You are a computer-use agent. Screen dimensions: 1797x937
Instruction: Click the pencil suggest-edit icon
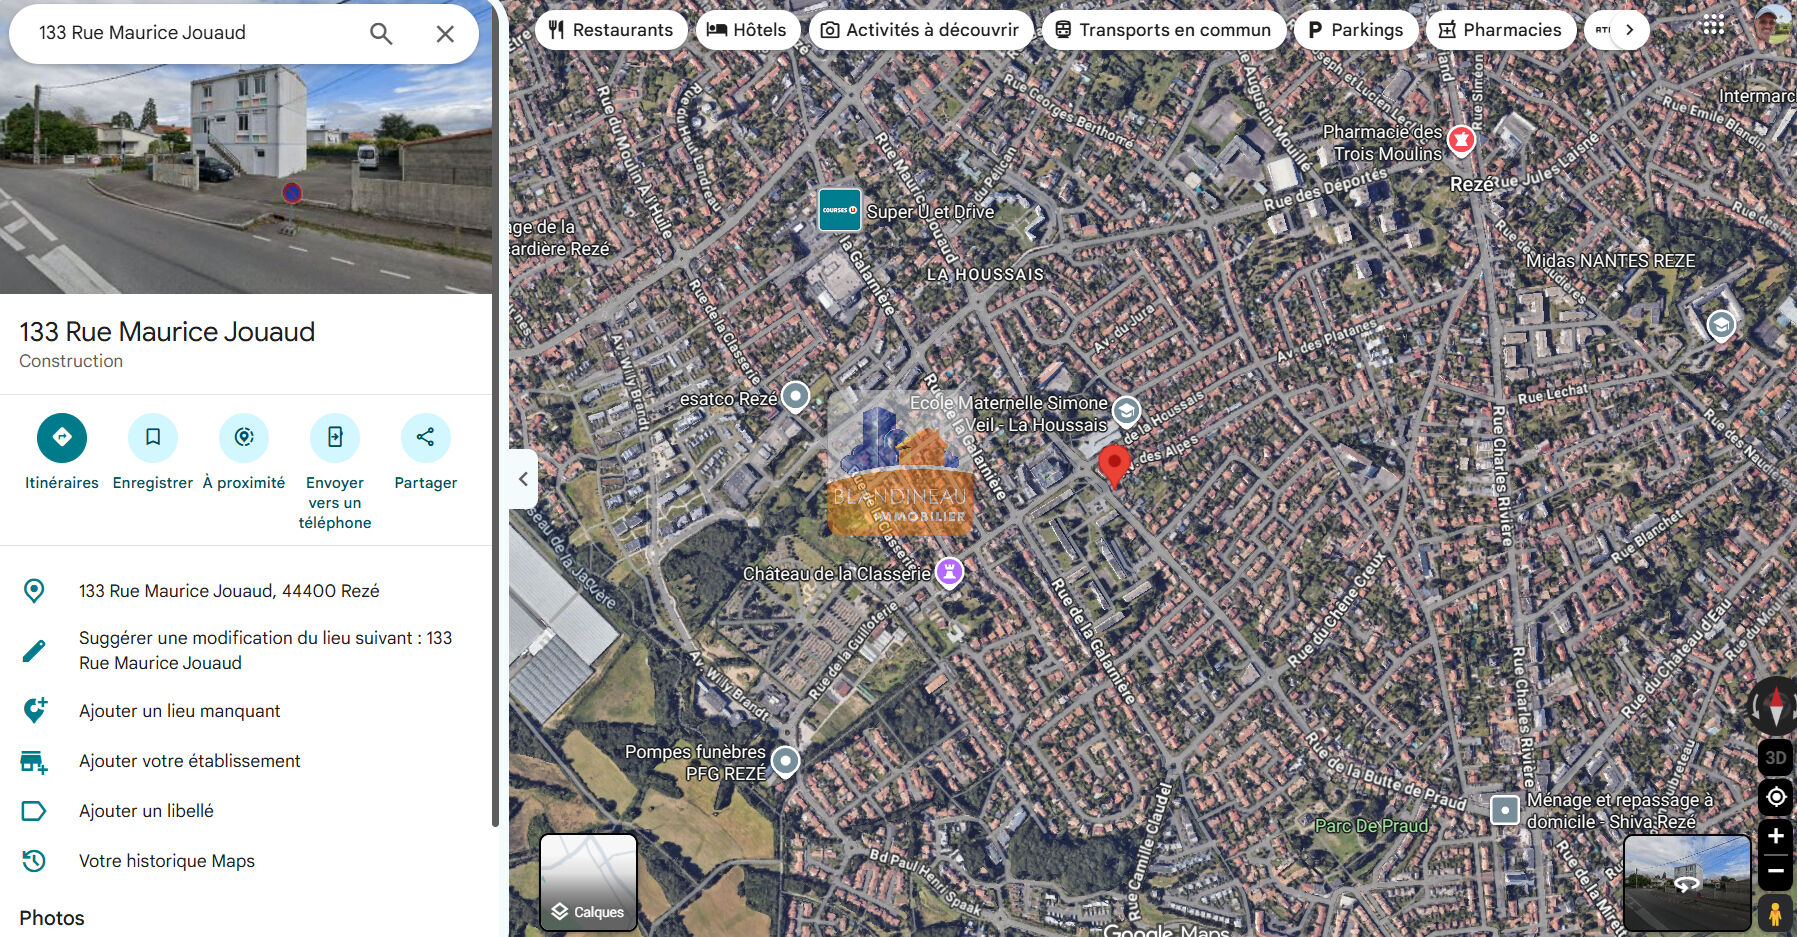pyautogui.click(x=34, y=651)
